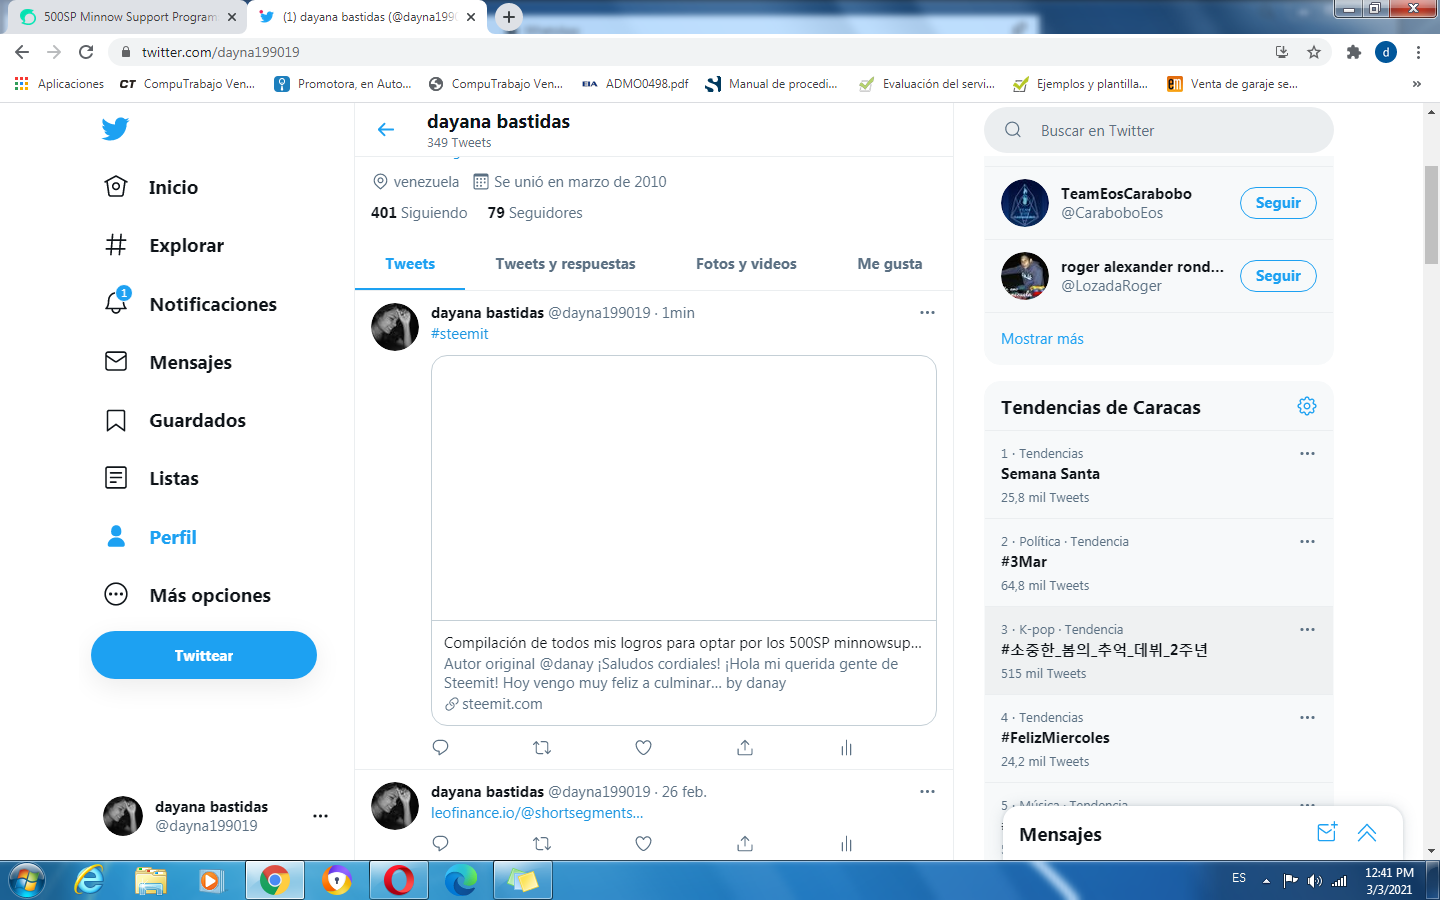Screen dimensions: 1440x900
Task: Open trends settings gear icon
Action: click(1307, 406)
